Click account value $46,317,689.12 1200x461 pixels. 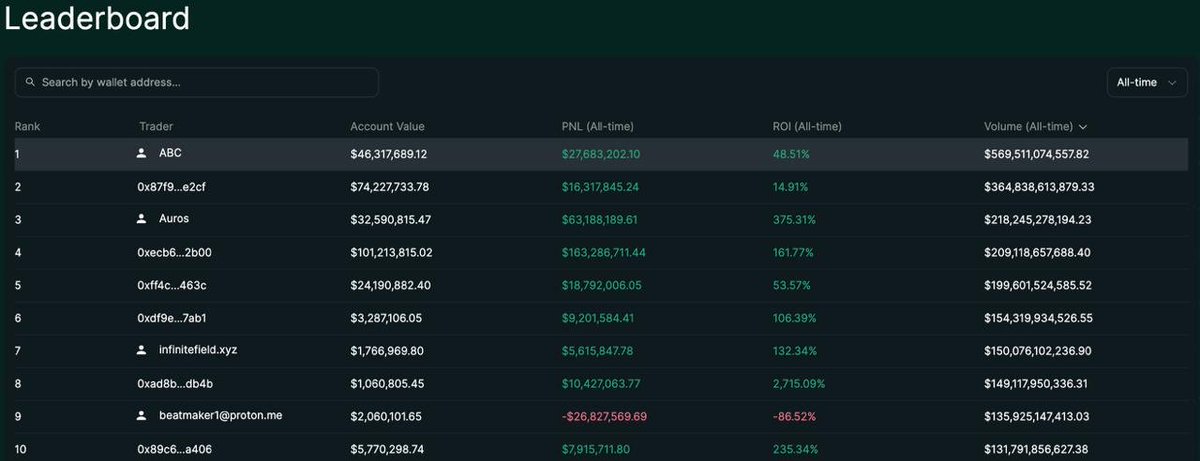coord(389,154)
